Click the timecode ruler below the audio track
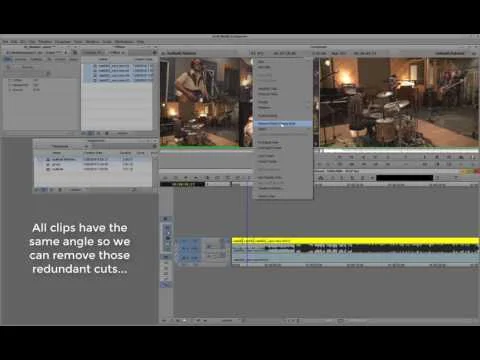Image resolution: width=480 pixels, height=360 pixels. (355, 265)
